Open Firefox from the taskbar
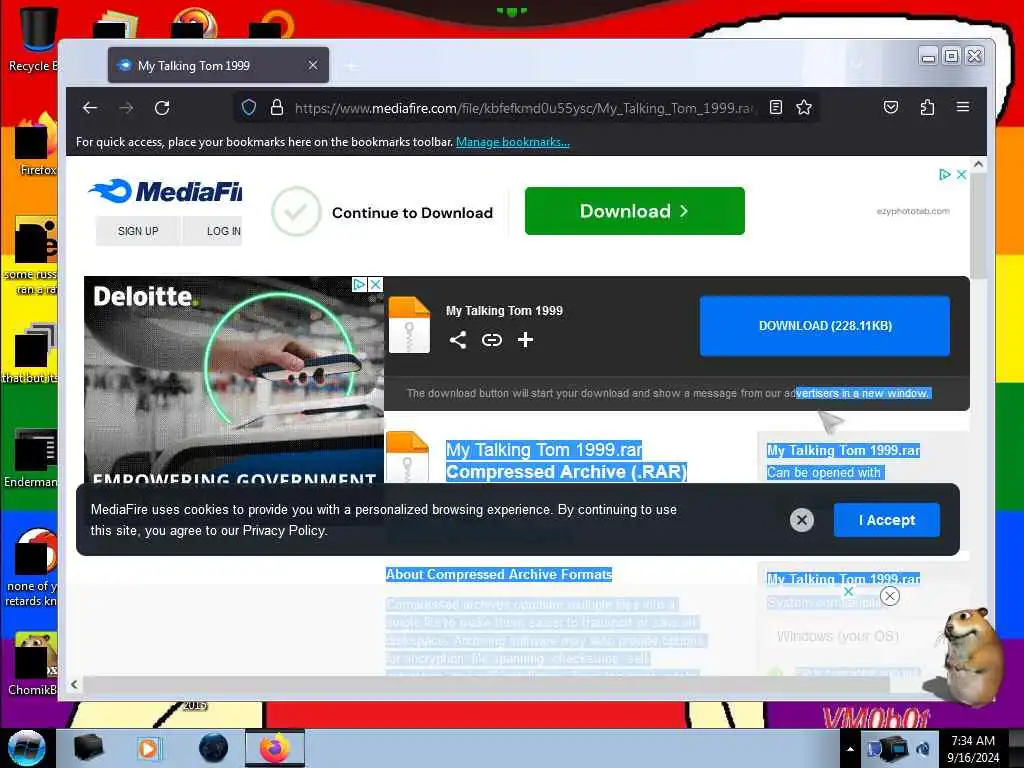The width and height of the screenshot is (1024, 768). pos(275,748)
